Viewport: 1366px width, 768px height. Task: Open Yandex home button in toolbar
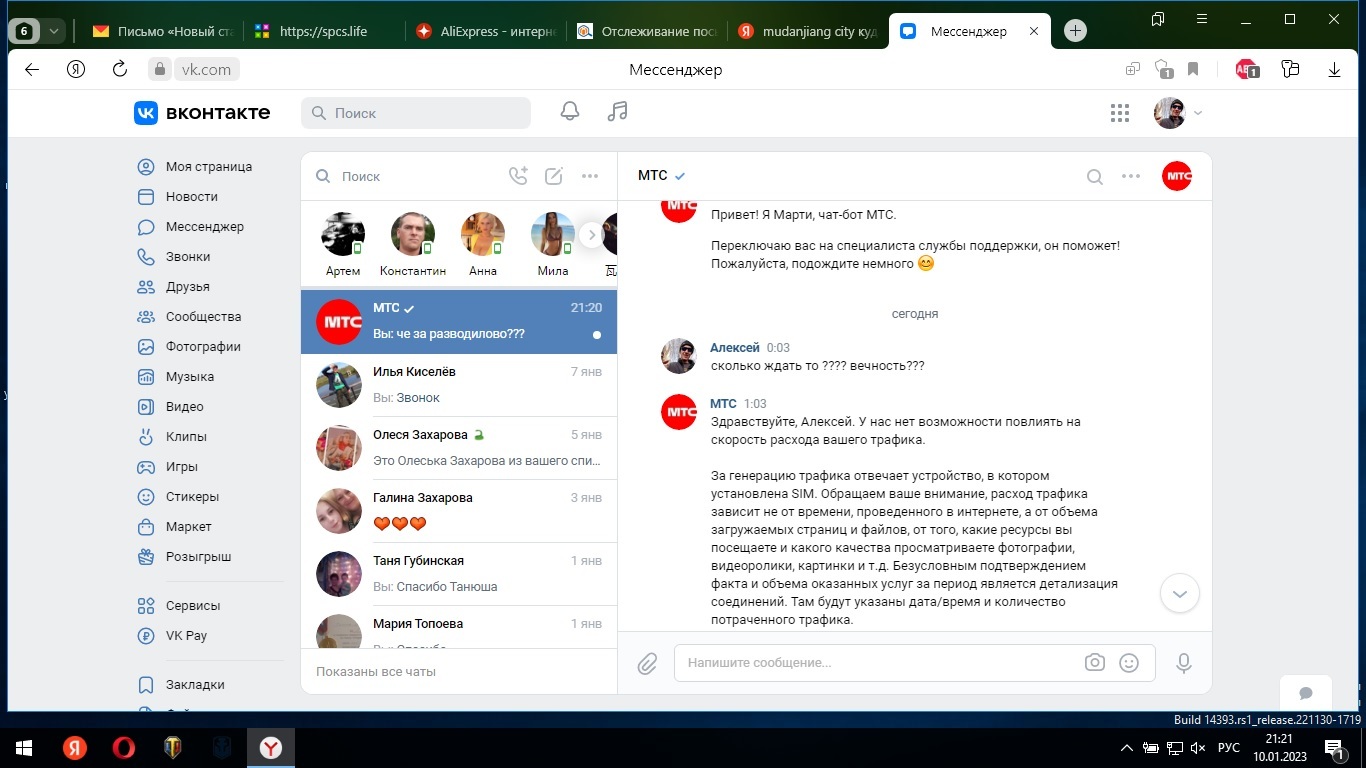pyautogui.click(x=76, y=69)
